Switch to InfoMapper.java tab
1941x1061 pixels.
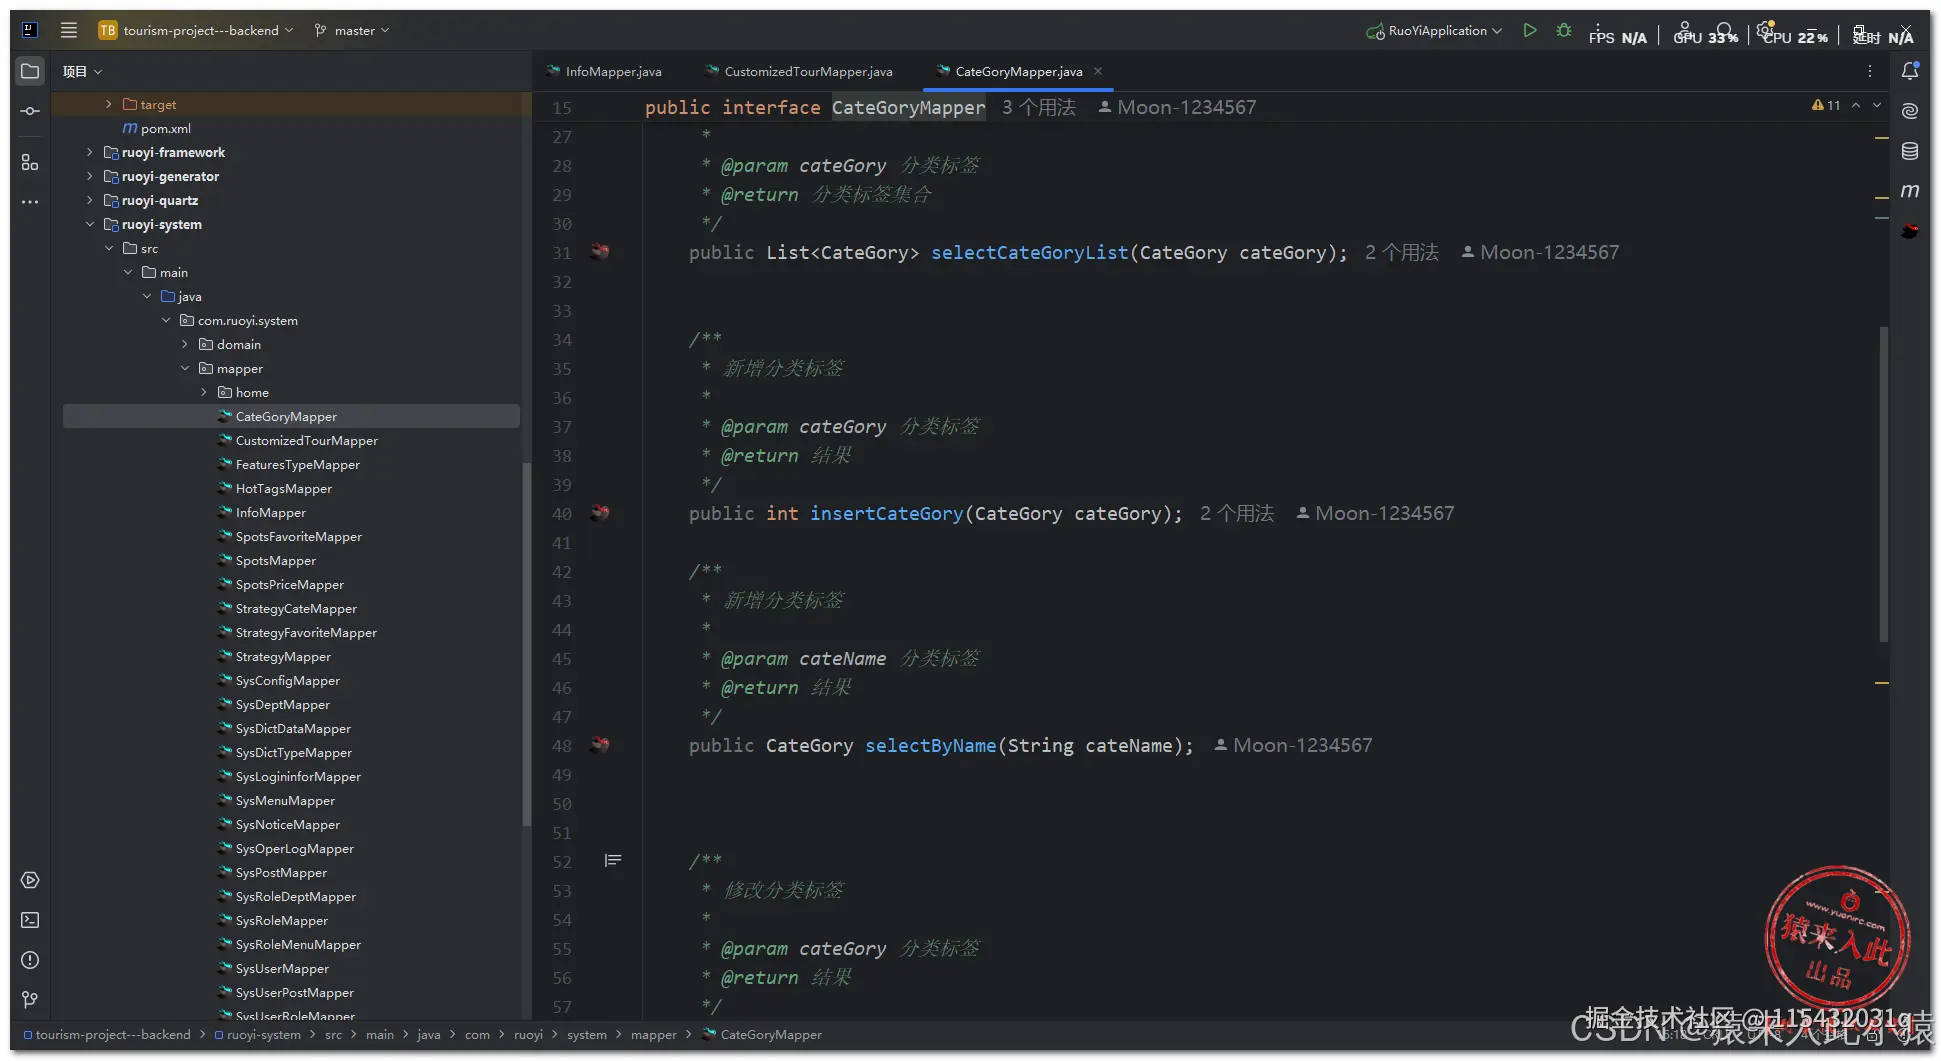point(612,72)
